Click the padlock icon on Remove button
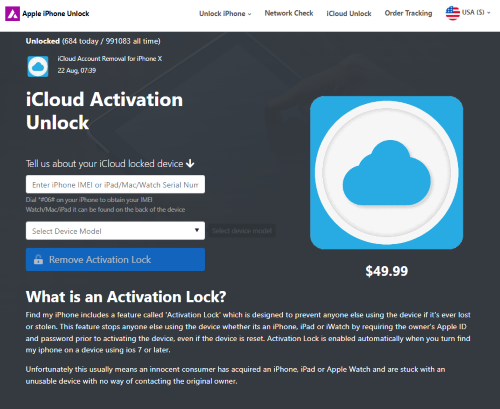Image resolution: width=500 pixels, height=409 pixels. click(38, 259)
